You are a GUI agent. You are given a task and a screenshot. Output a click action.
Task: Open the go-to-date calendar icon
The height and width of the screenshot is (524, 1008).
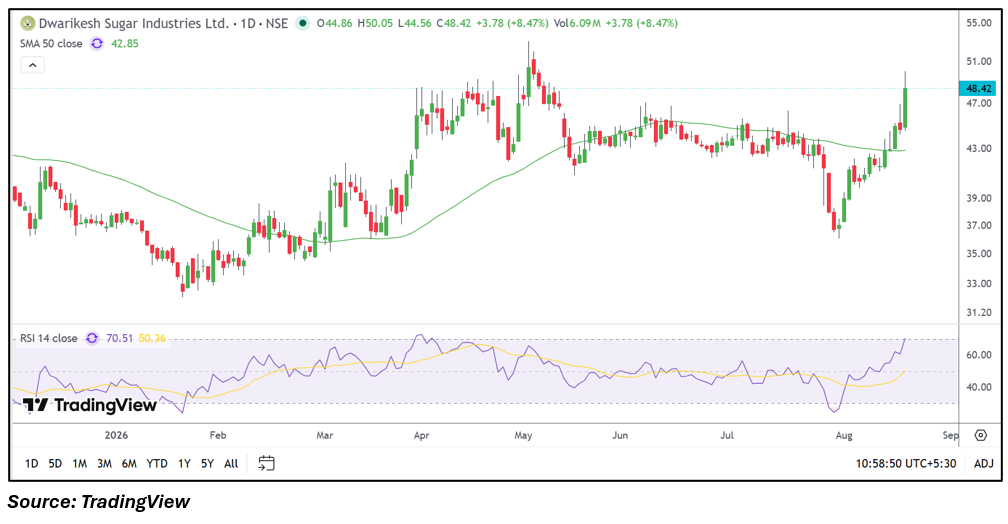(x=266, y=463)
